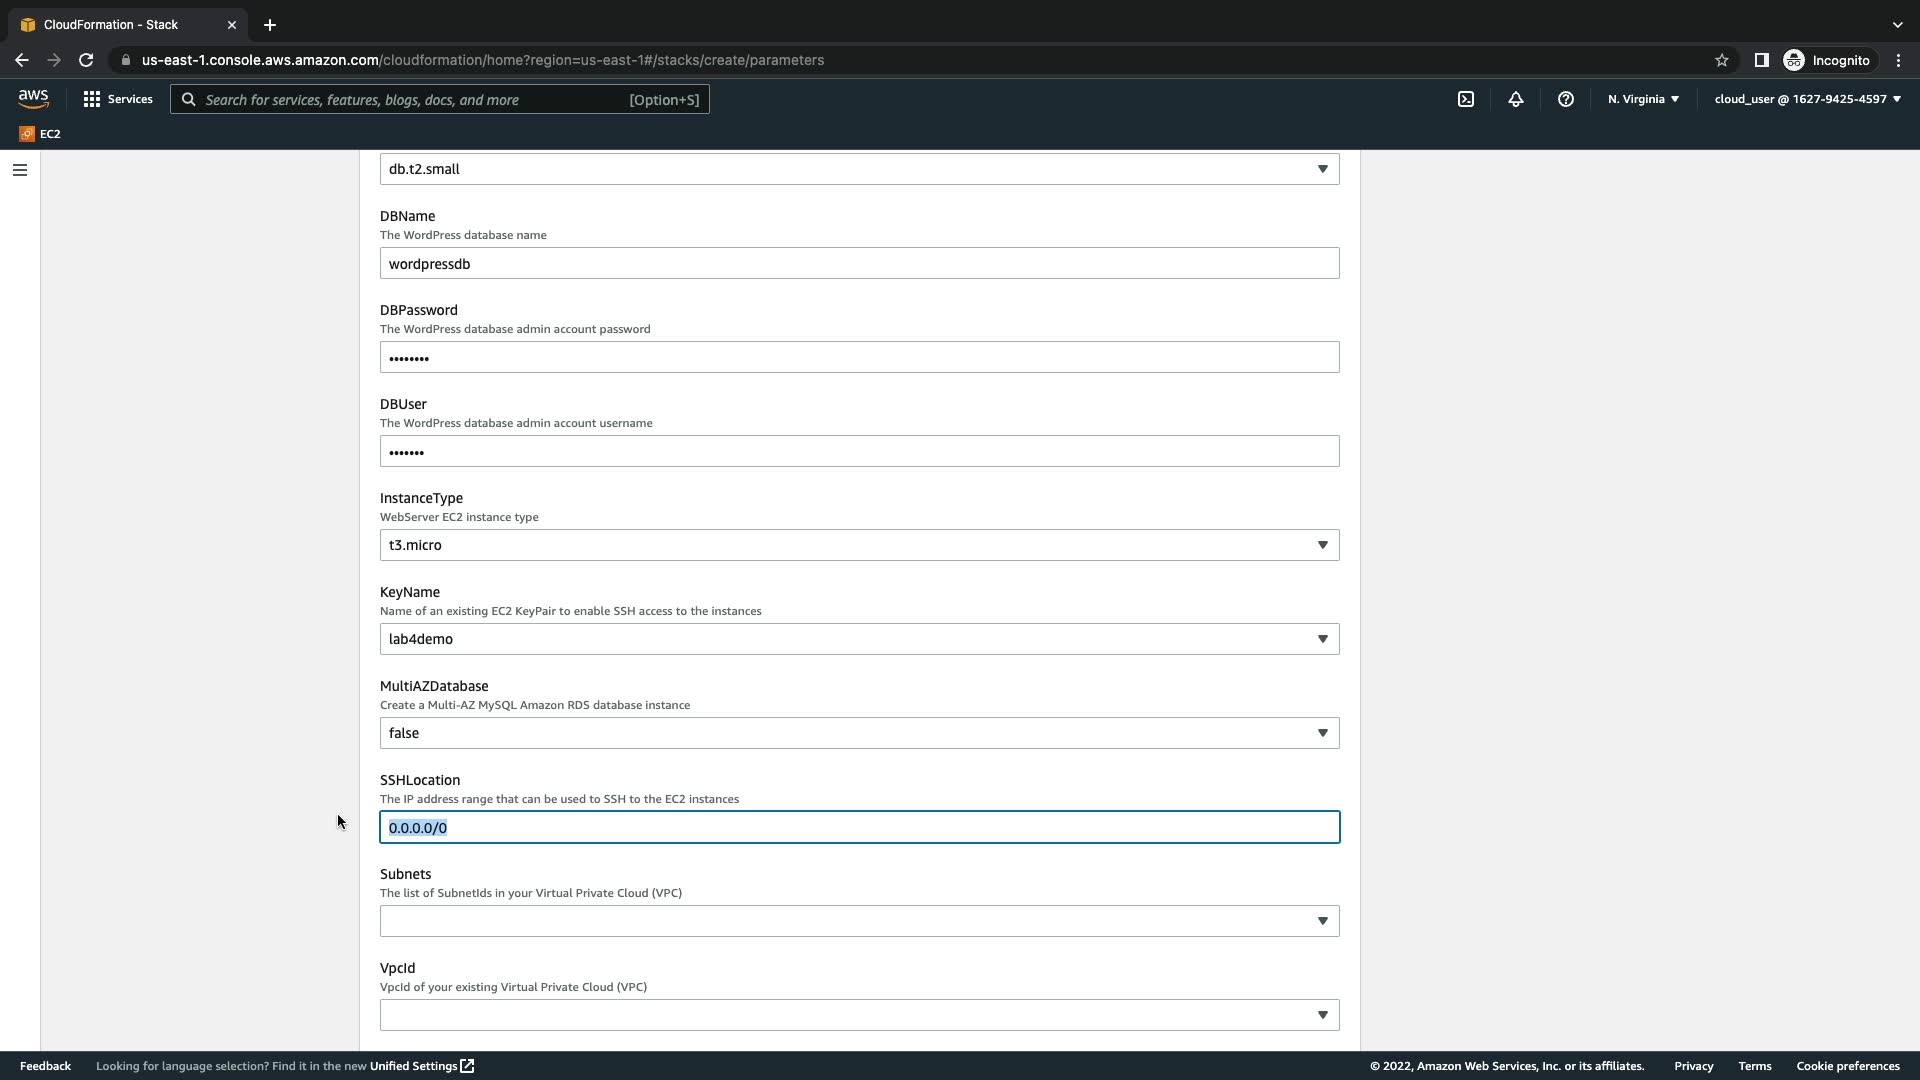1920x1080 pixels.
Task: Click the Feedback button in footer
Action: pyautogui.click(x=45, y=1066)
